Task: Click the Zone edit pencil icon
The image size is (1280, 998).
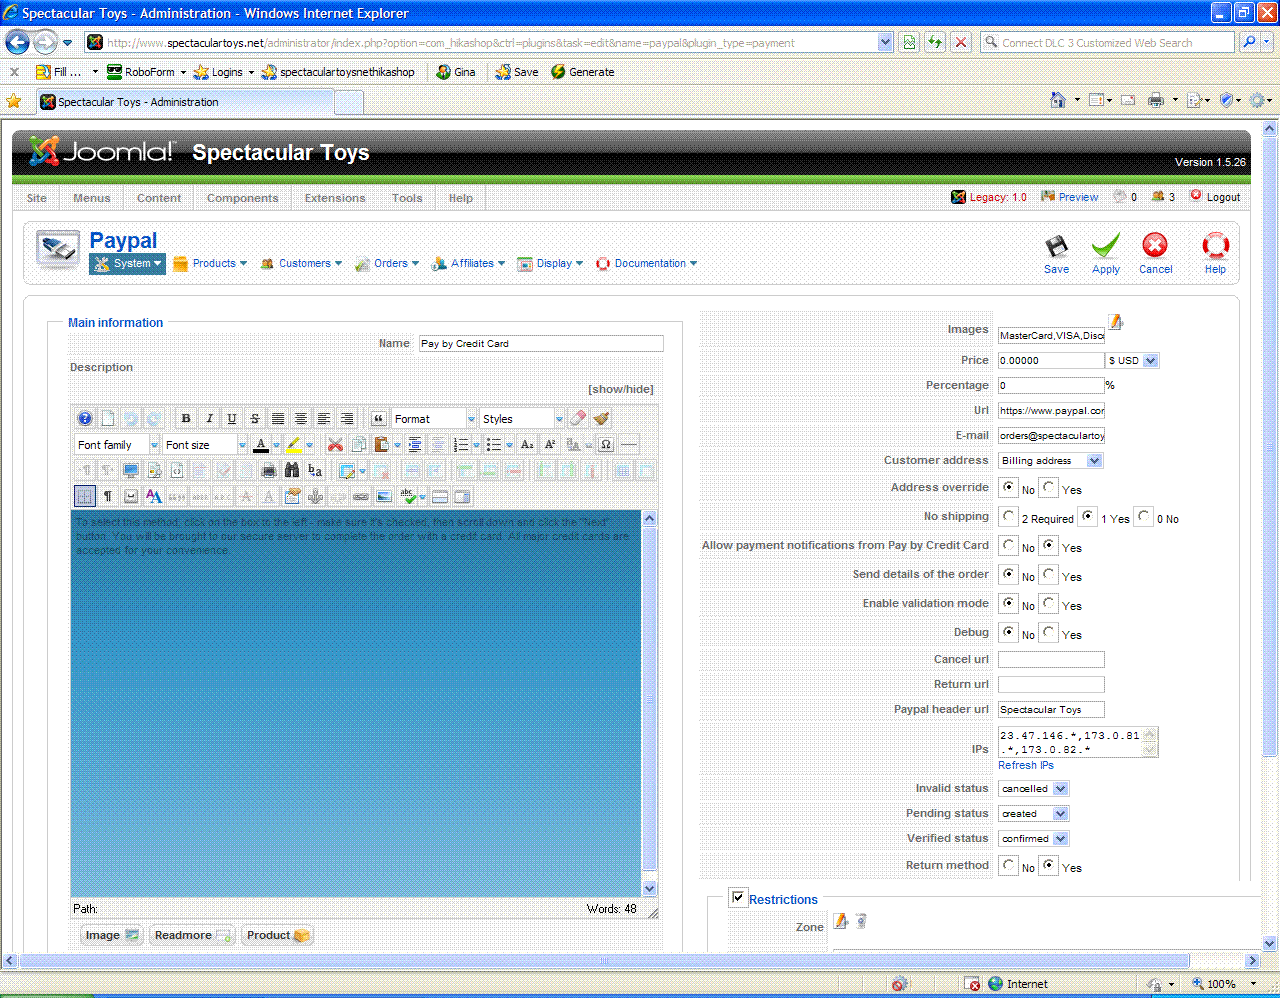Action: tap(841, 921)
